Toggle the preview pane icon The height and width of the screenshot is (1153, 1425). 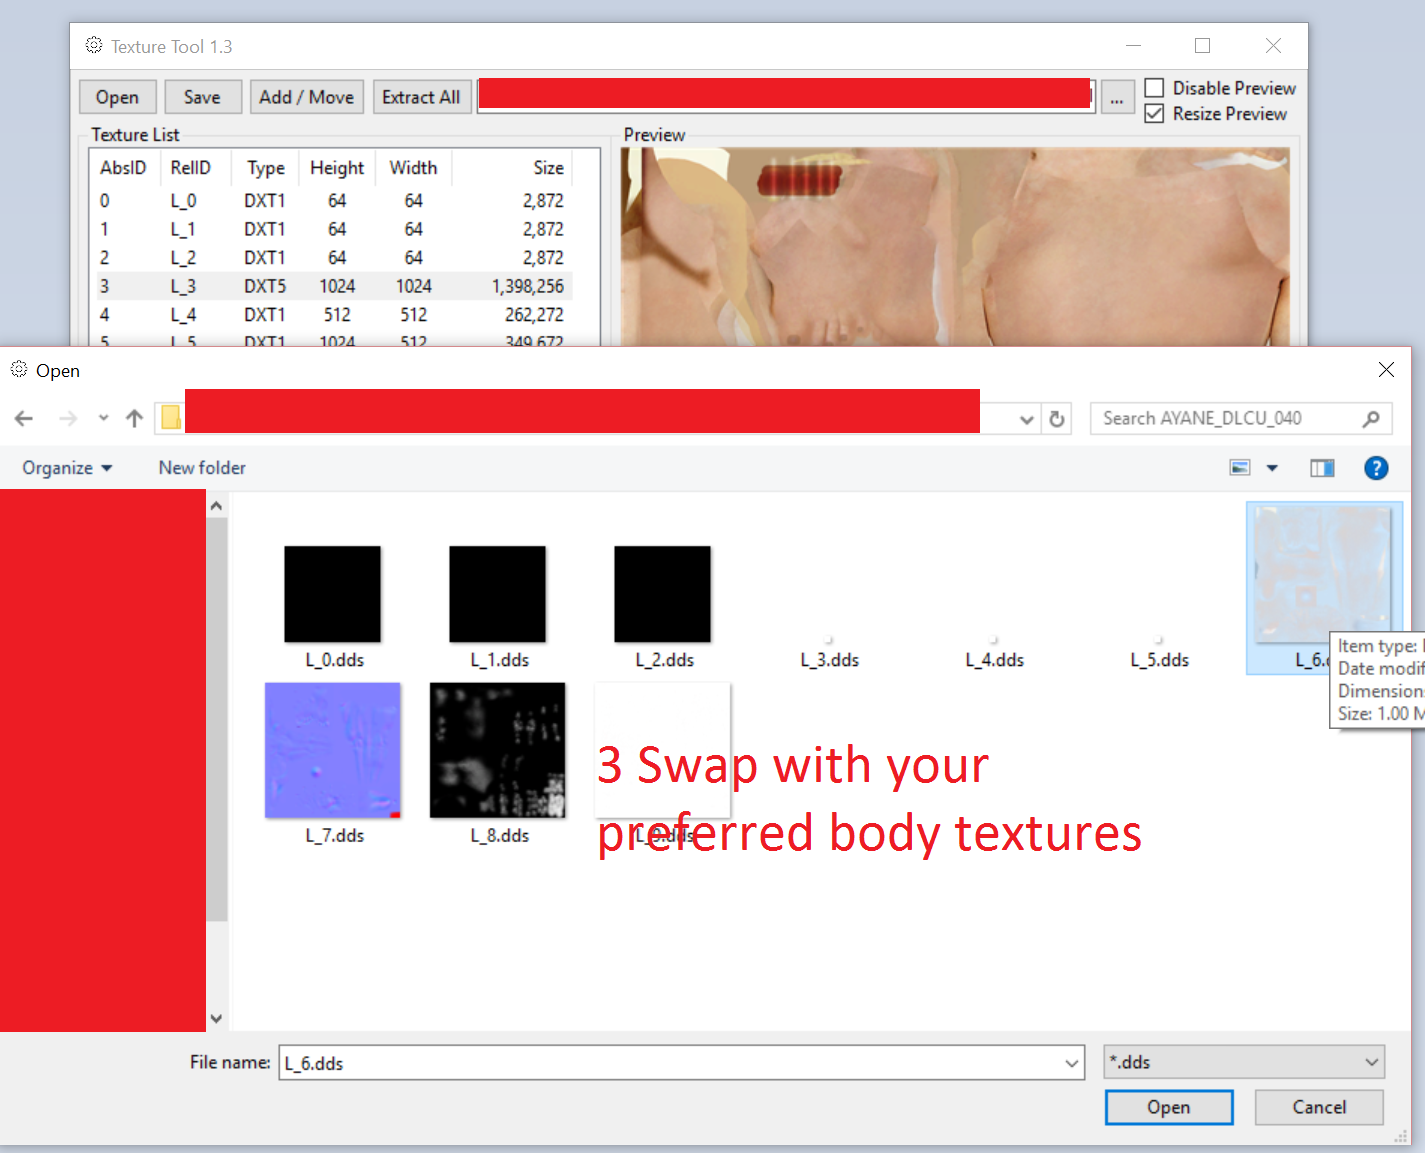1322,468
